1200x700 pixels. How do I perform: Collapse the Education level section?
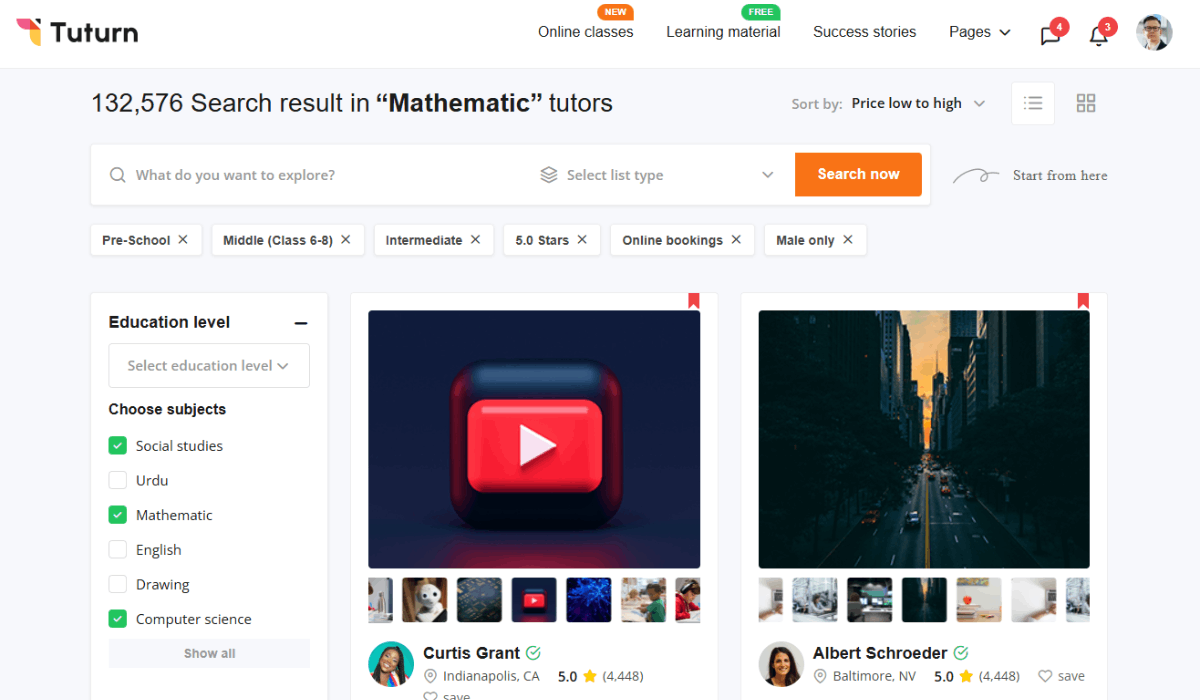point(301,323)
